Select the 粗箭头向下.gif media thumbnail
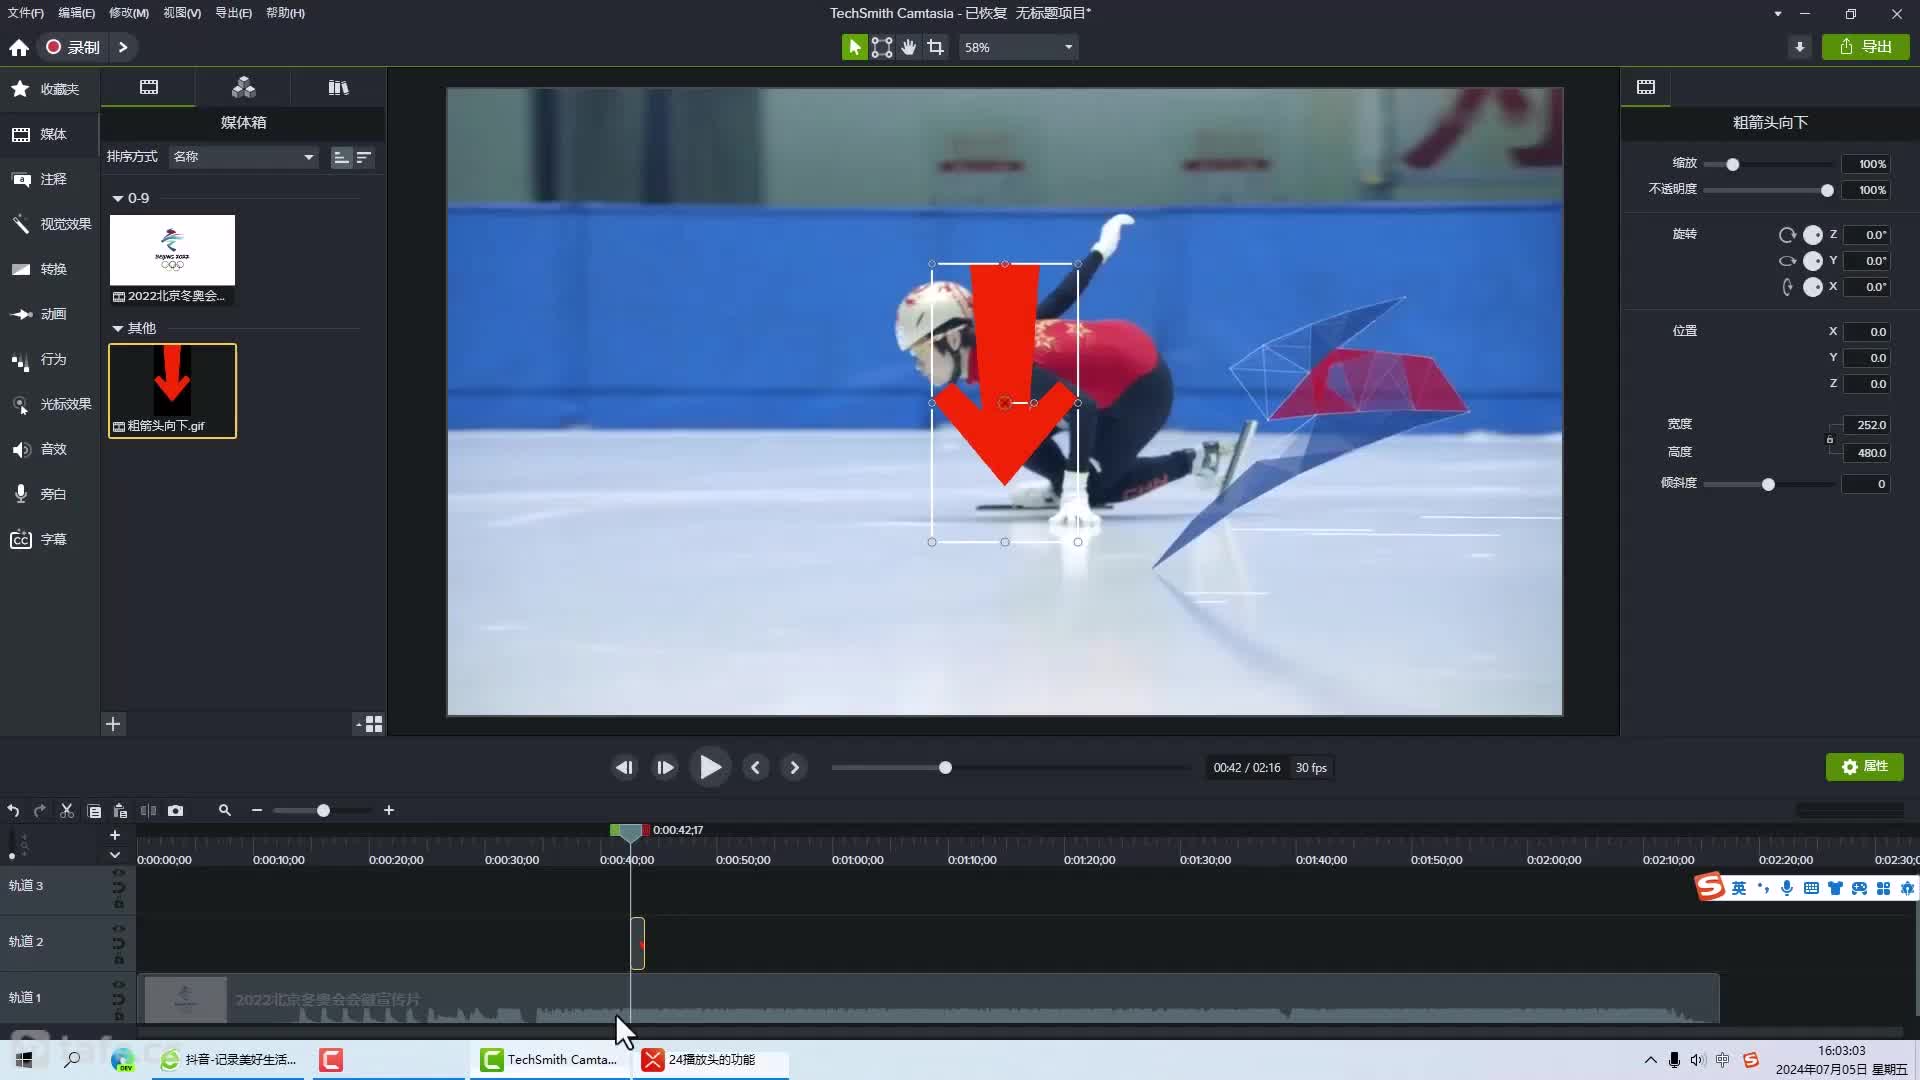 [172, 391]
